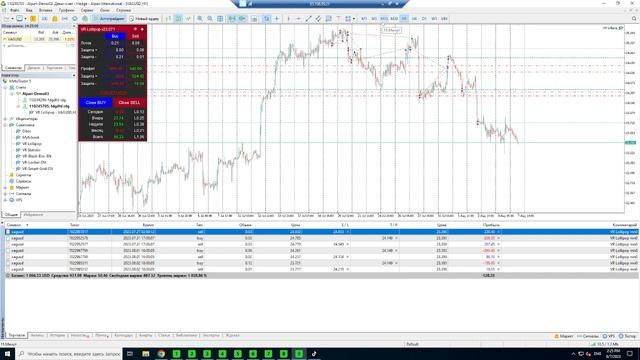
Task: Collapse the Alpari Demo03 node
Action: coord(12,94)
